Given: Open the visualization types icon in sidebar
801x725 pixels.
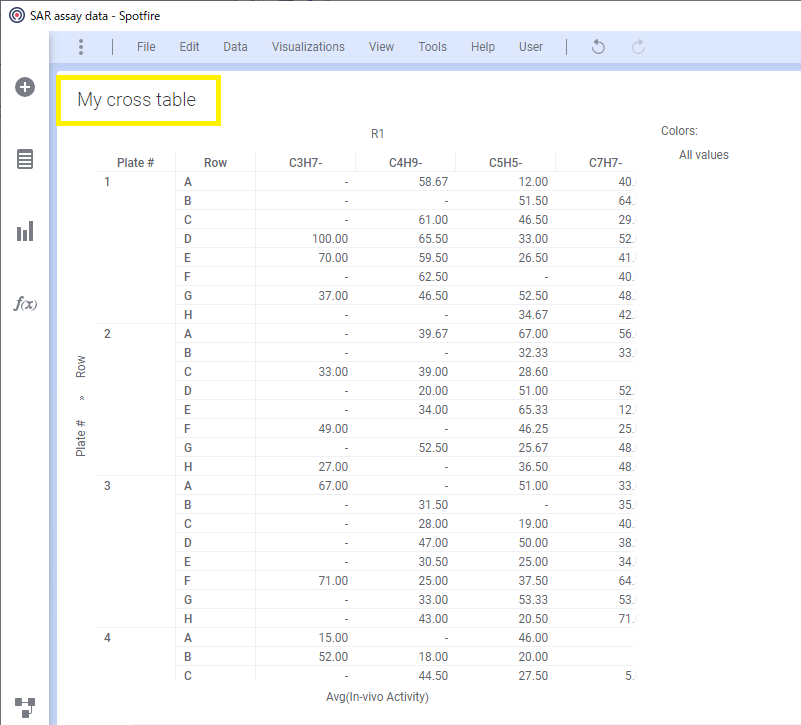Looking at the screenshot, I should (x=24, y=231).
